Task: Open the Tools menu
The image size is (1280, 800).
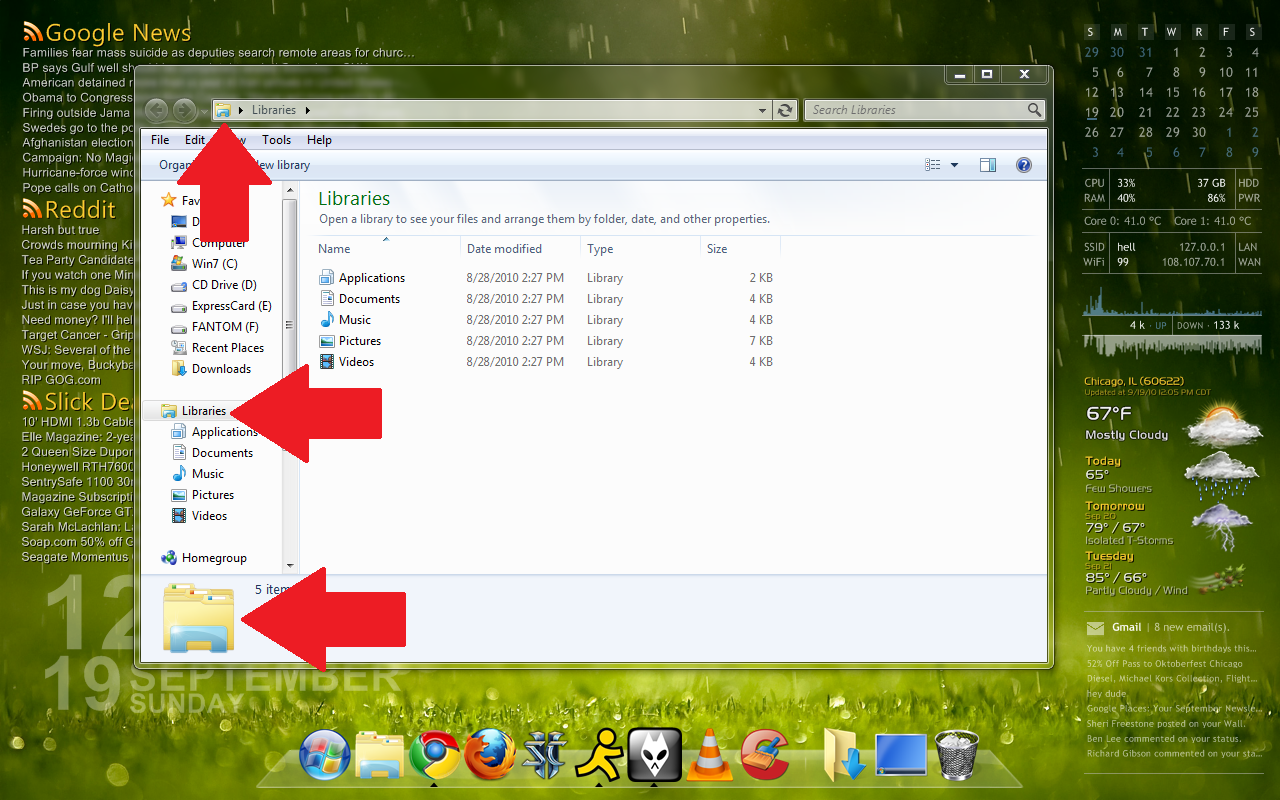Action: pos(276,140)
